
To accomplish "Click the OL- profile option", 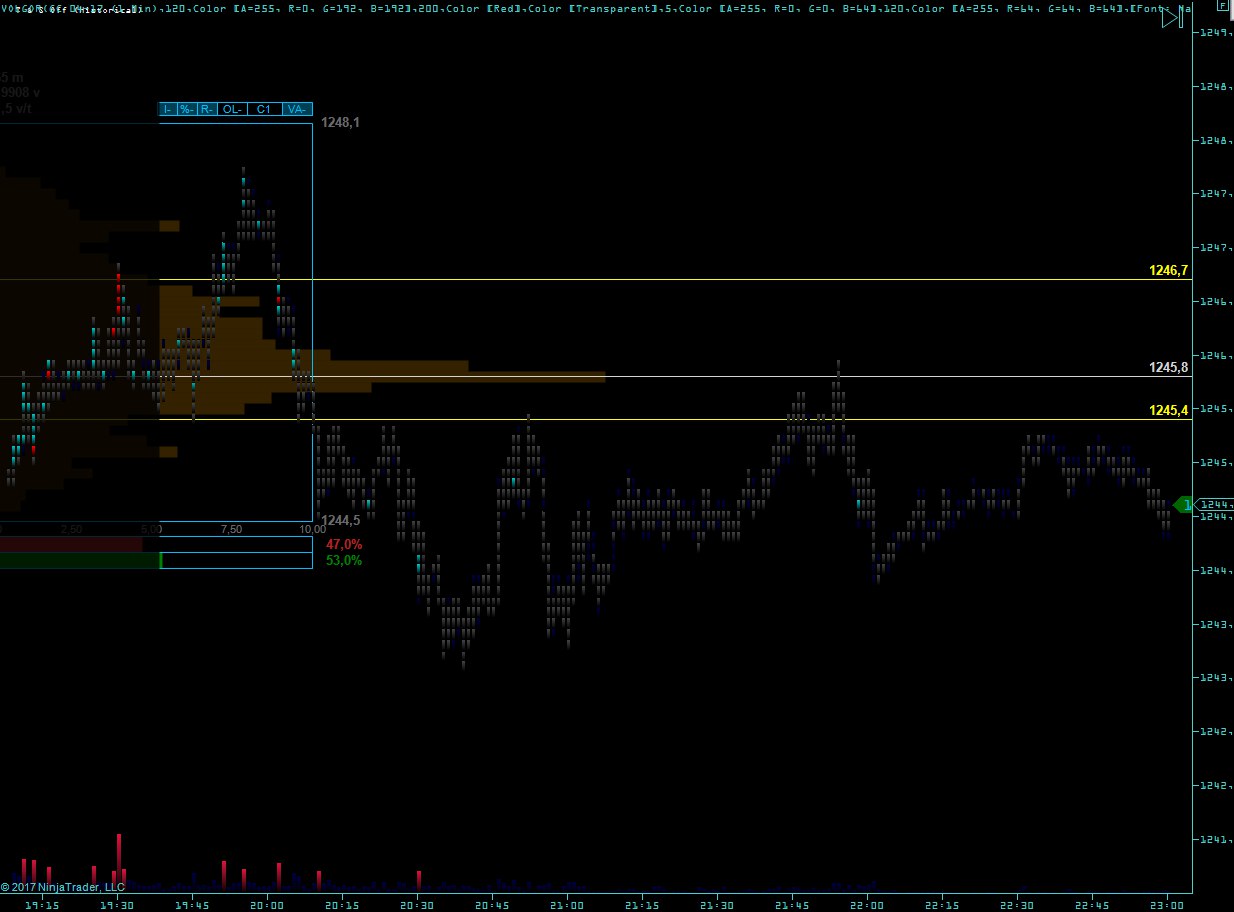I will coord(232,109).
